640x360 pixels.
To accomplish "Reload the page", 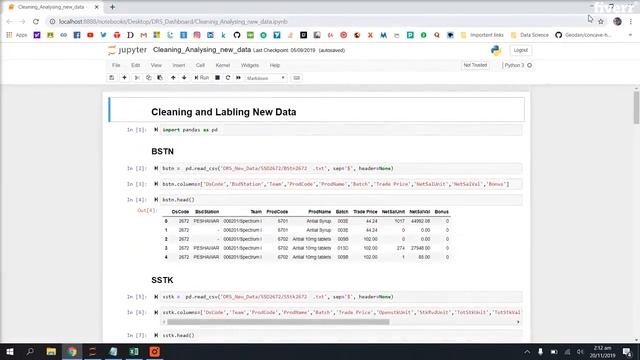I will (x=36, y=22).
